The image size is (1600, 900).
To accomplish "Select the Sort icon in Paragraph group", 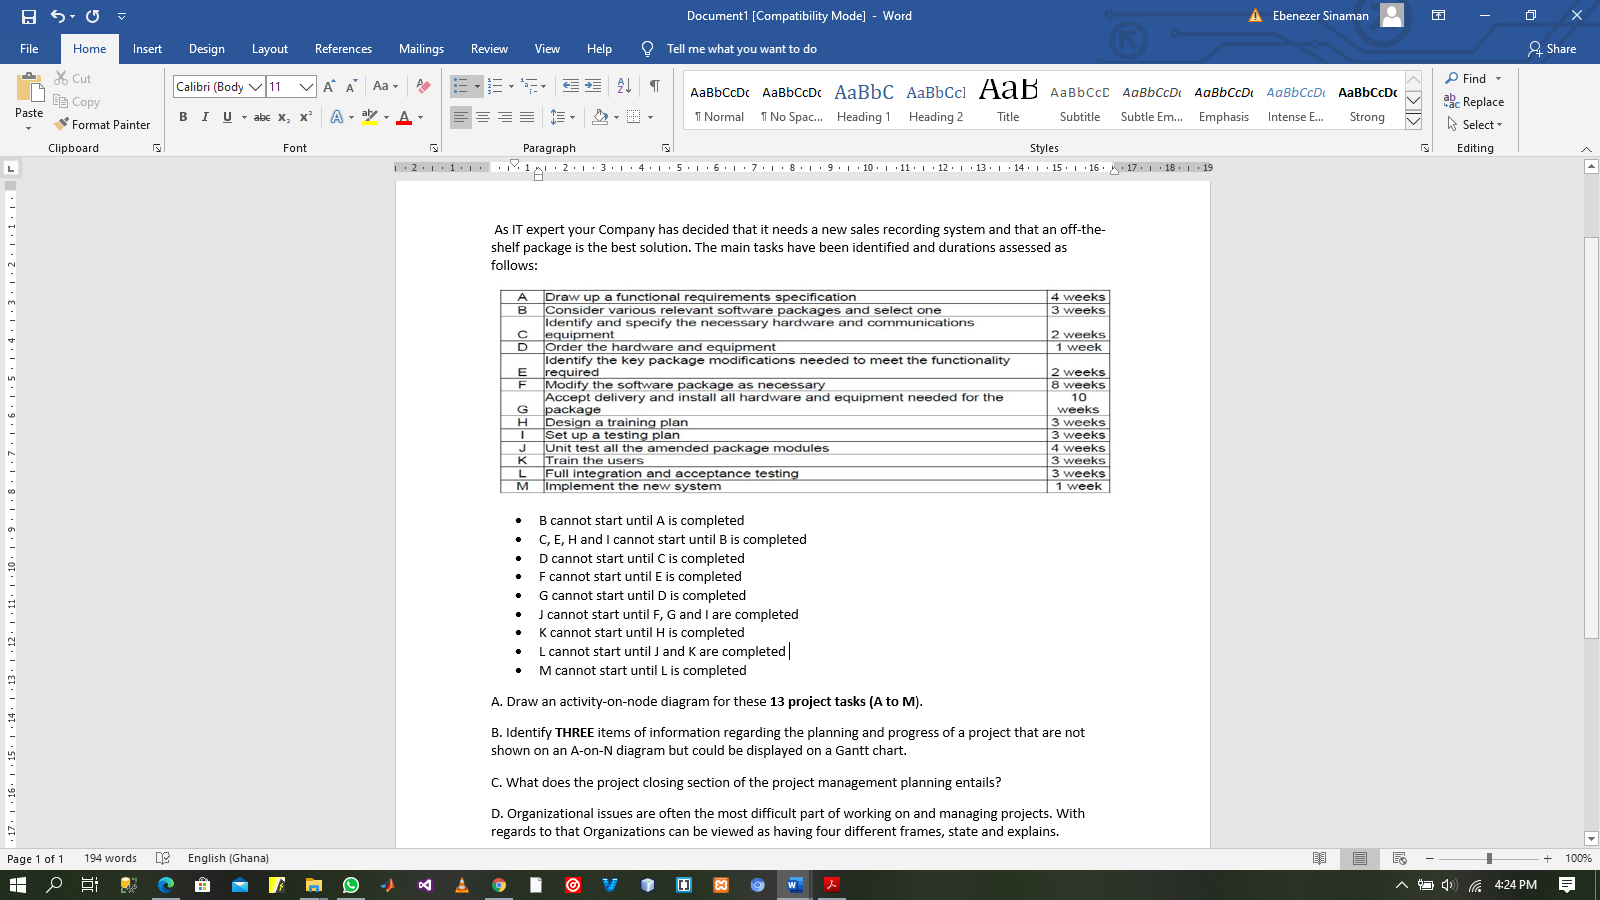I will (x=622, y=86).
